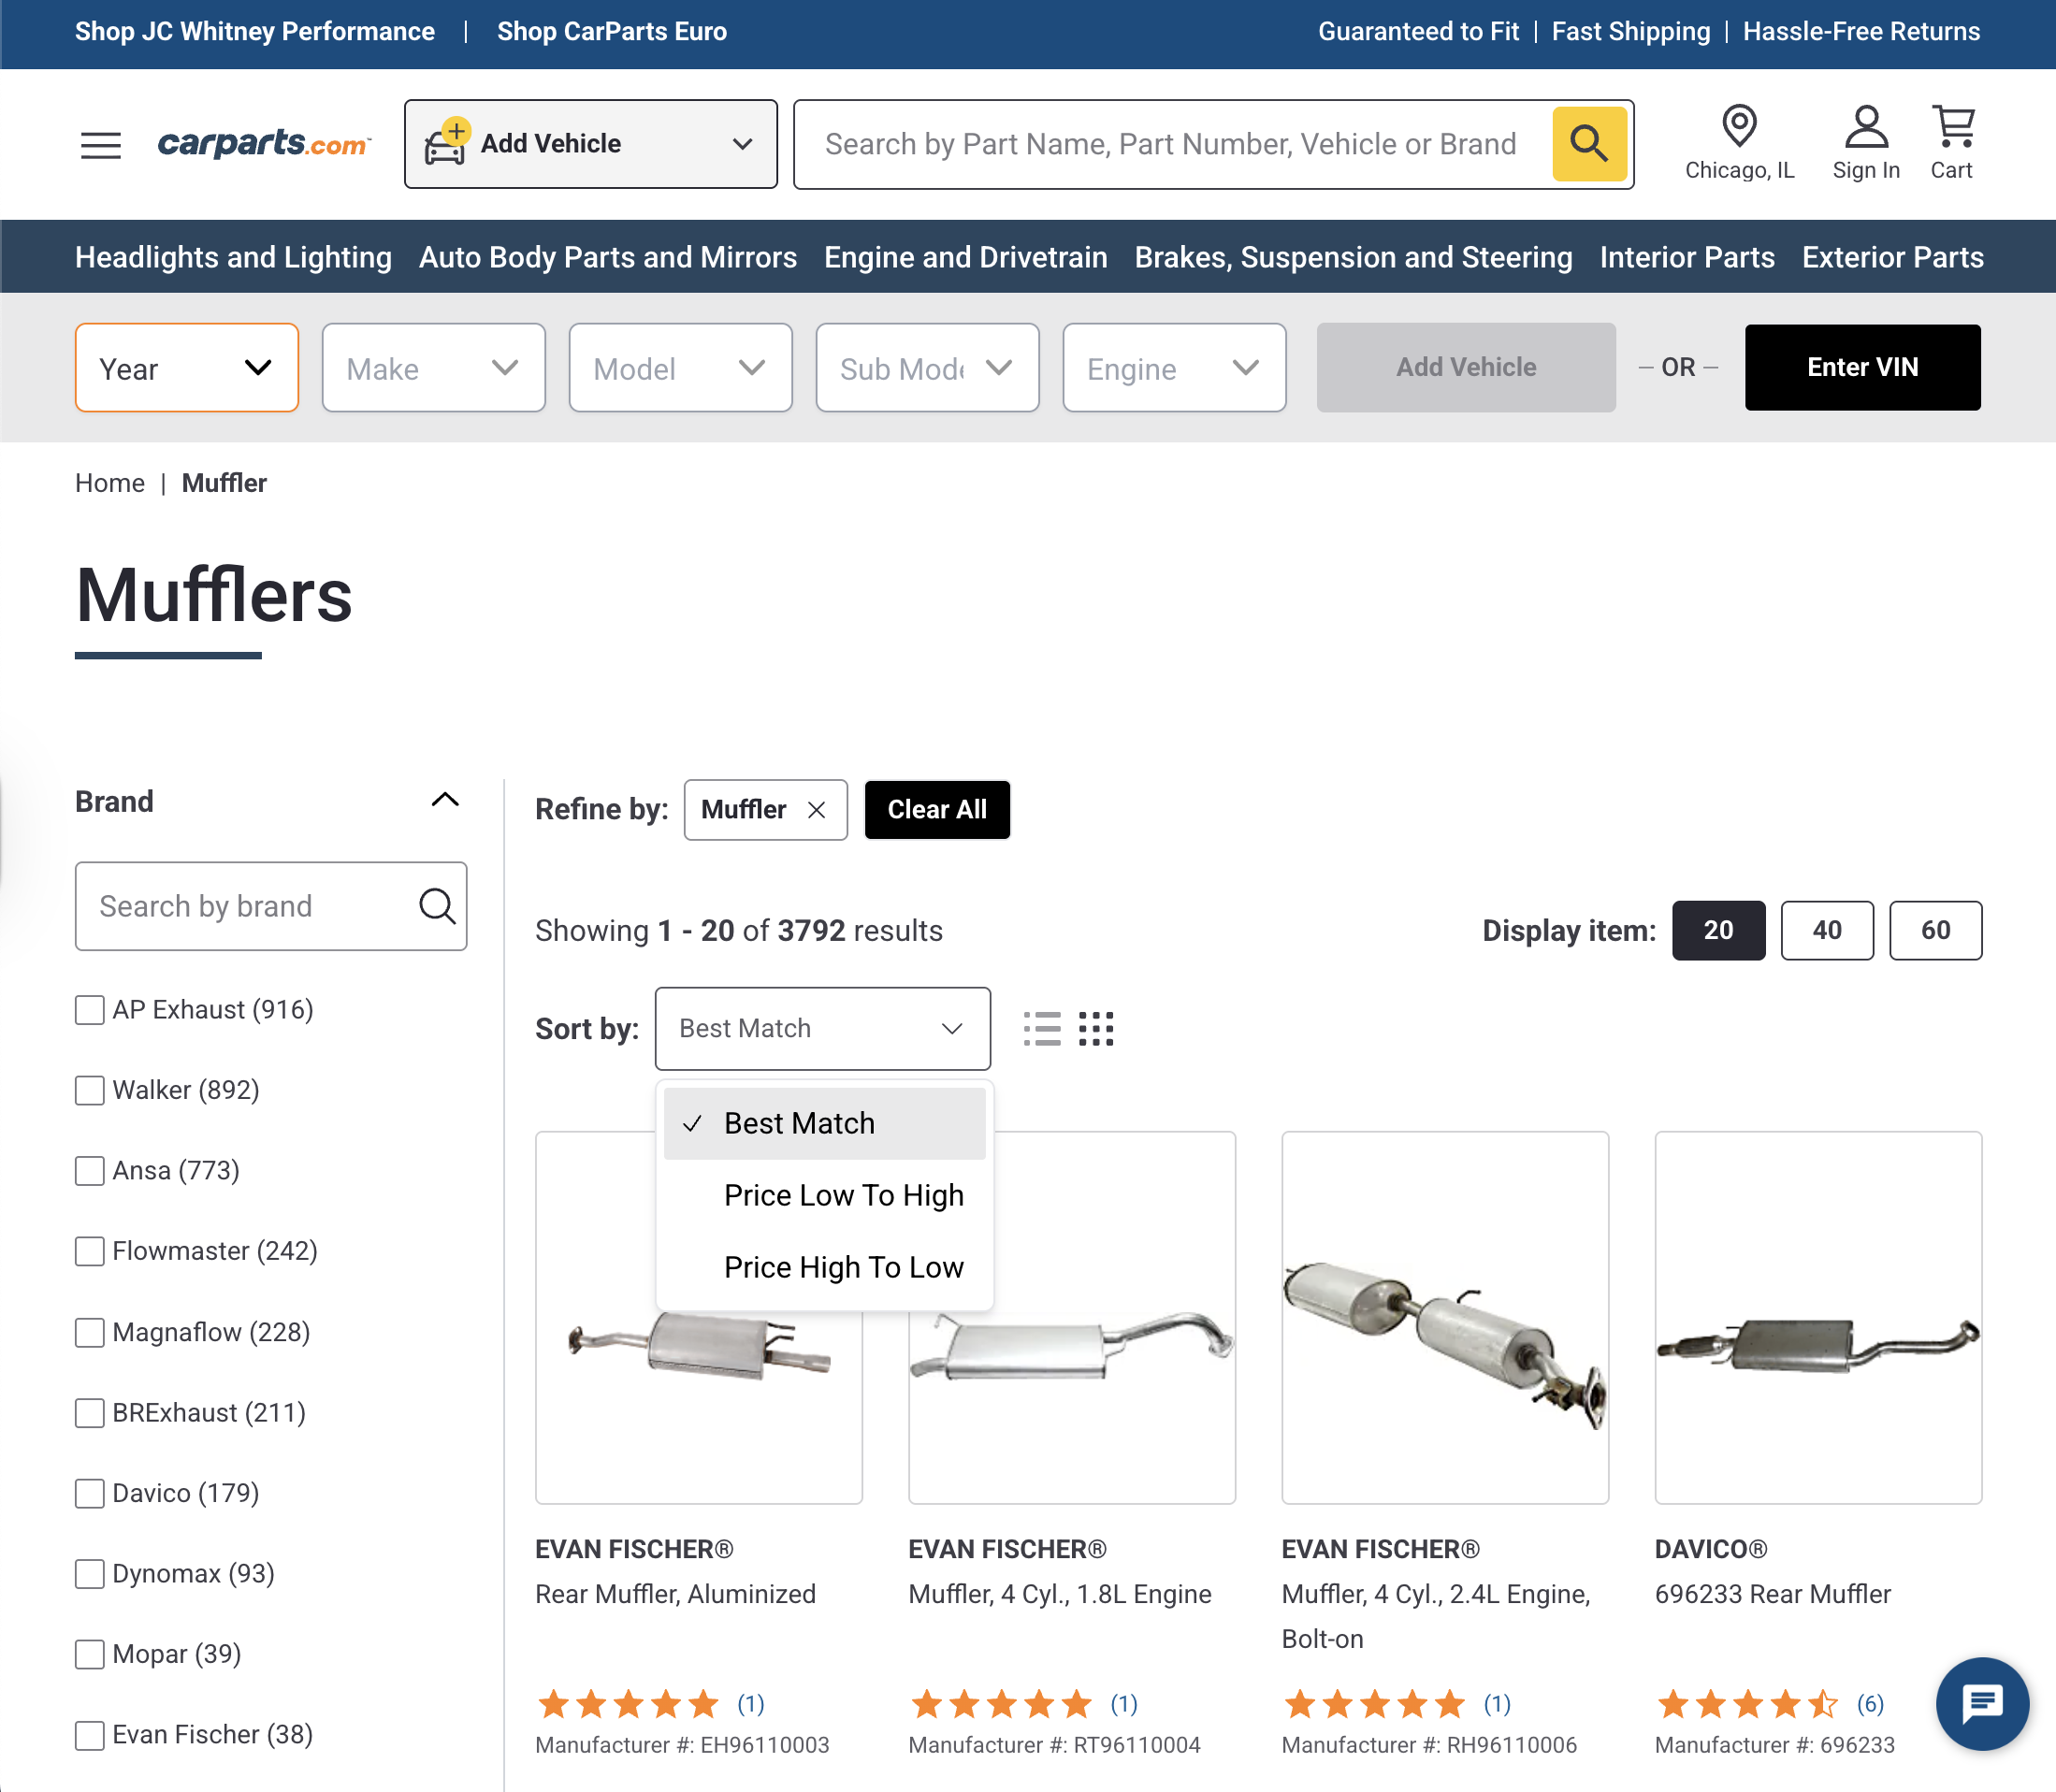2056x1792 pixels.
Task: Collapse the Brand filter section
Action: coord(446,800)
